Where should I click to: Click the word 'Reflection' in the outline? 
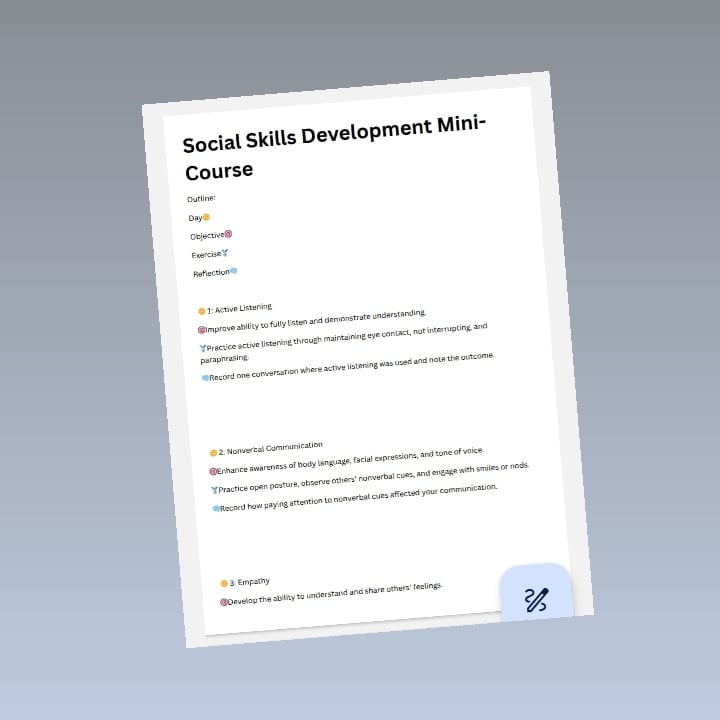pyautogui.click(x=211, y=273)
